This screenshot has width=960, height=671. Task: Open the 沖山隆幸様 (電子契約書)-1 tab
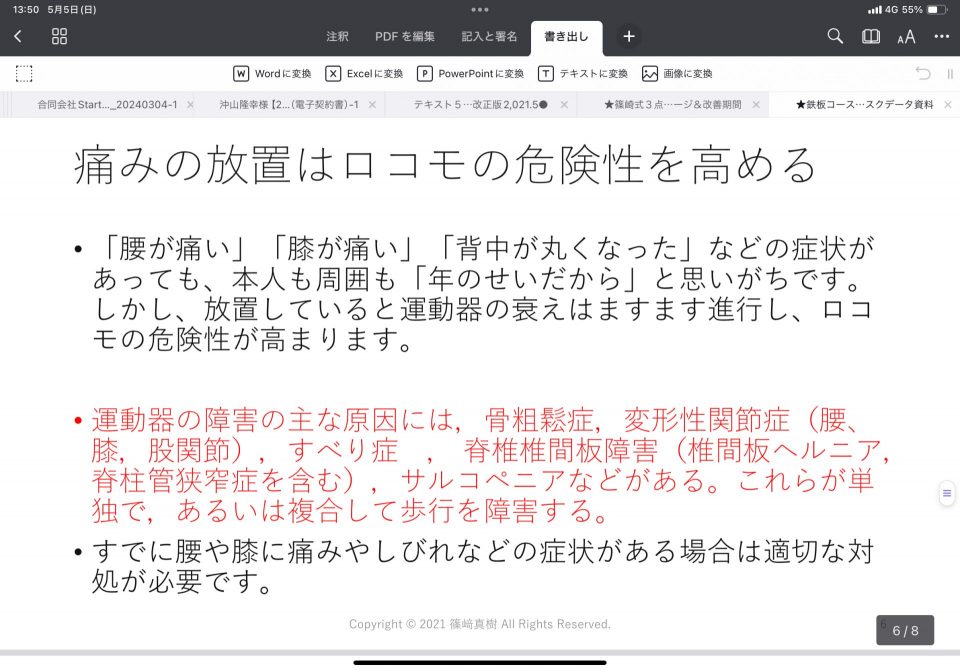289,105
